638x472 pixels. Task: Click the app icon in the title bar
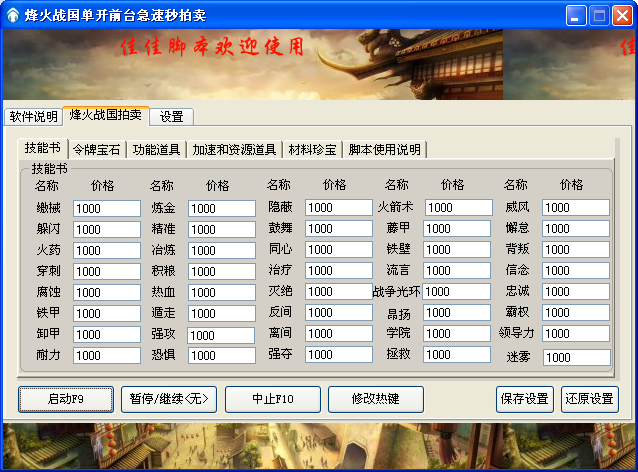pyautogui.click(x=13, y=15)
